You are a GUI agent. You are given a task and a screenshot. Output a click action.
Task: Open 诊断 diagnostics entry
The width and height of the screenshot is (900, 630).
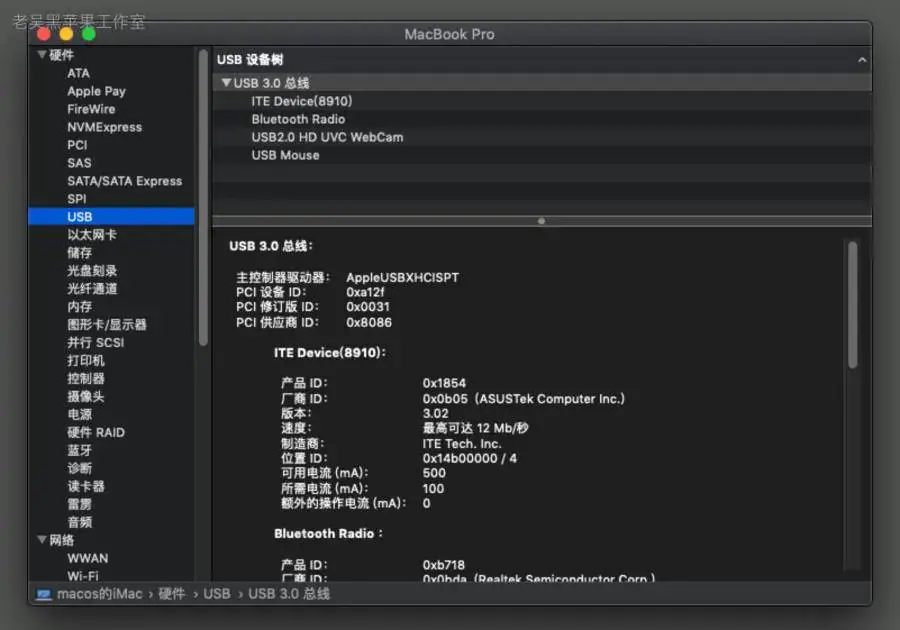point(79,468)
